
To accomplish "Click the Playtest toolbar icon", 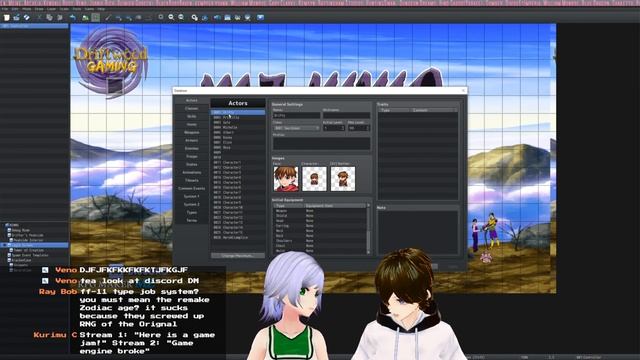I will (260, 18).
